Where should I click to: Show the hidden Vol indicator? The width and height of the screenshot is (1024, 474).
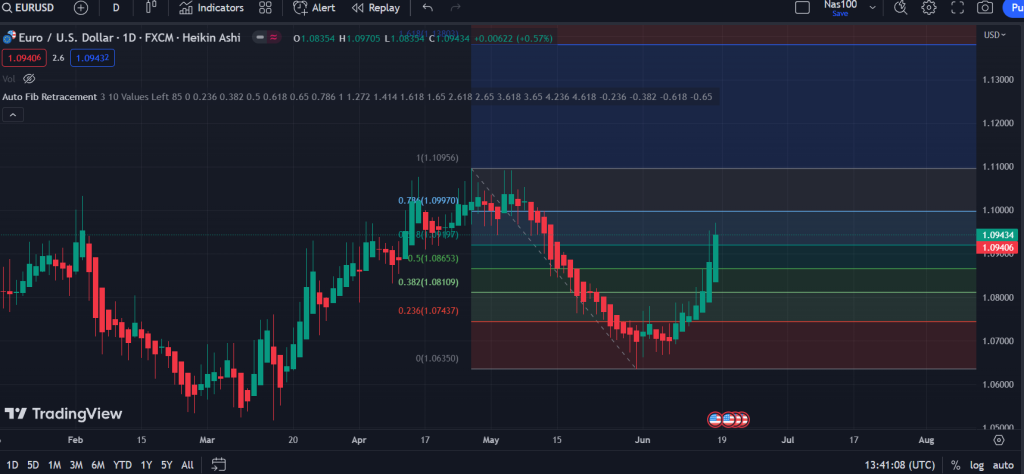tap(29, 78)
